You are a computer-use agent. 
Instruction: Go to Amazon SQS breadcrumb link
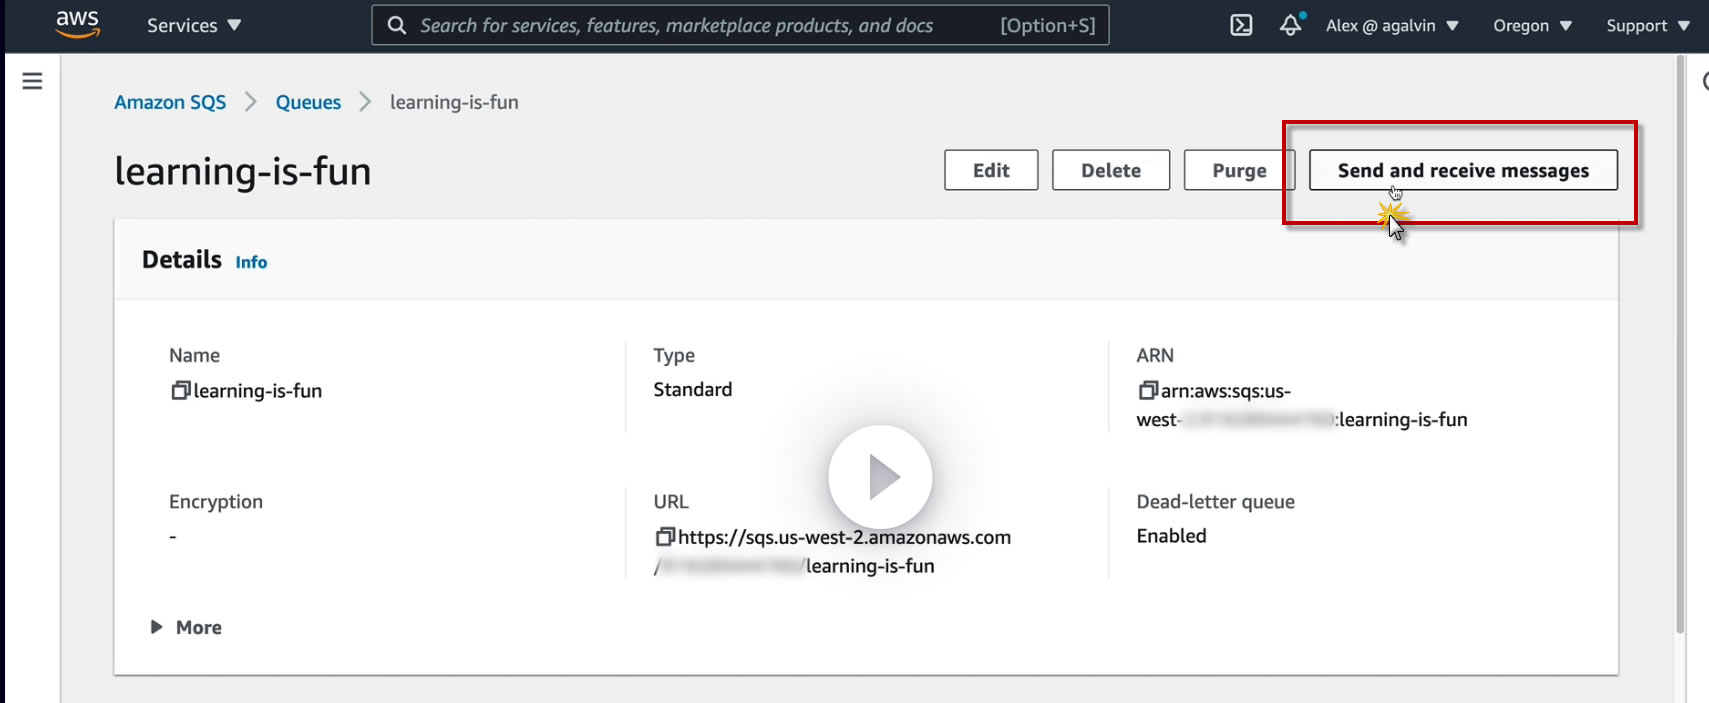point(170,102)
